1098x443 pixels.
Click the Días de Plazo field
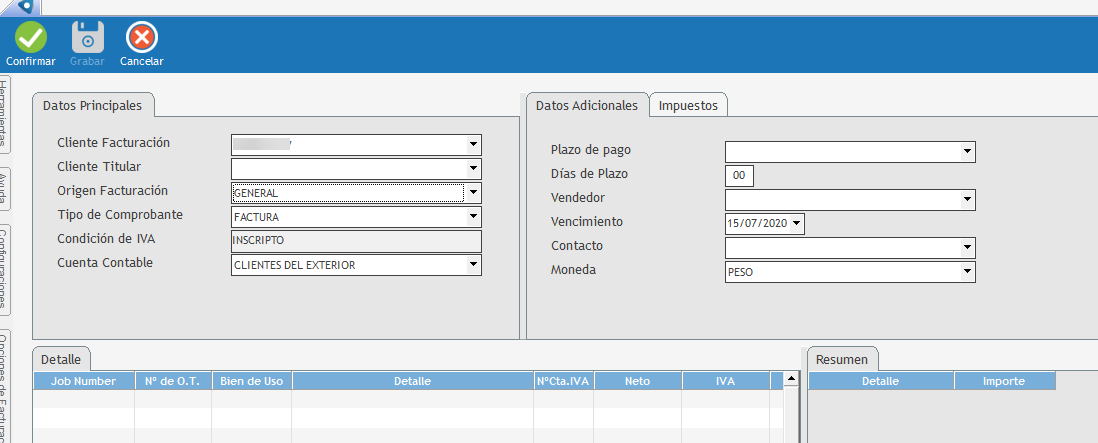[739, 176]
